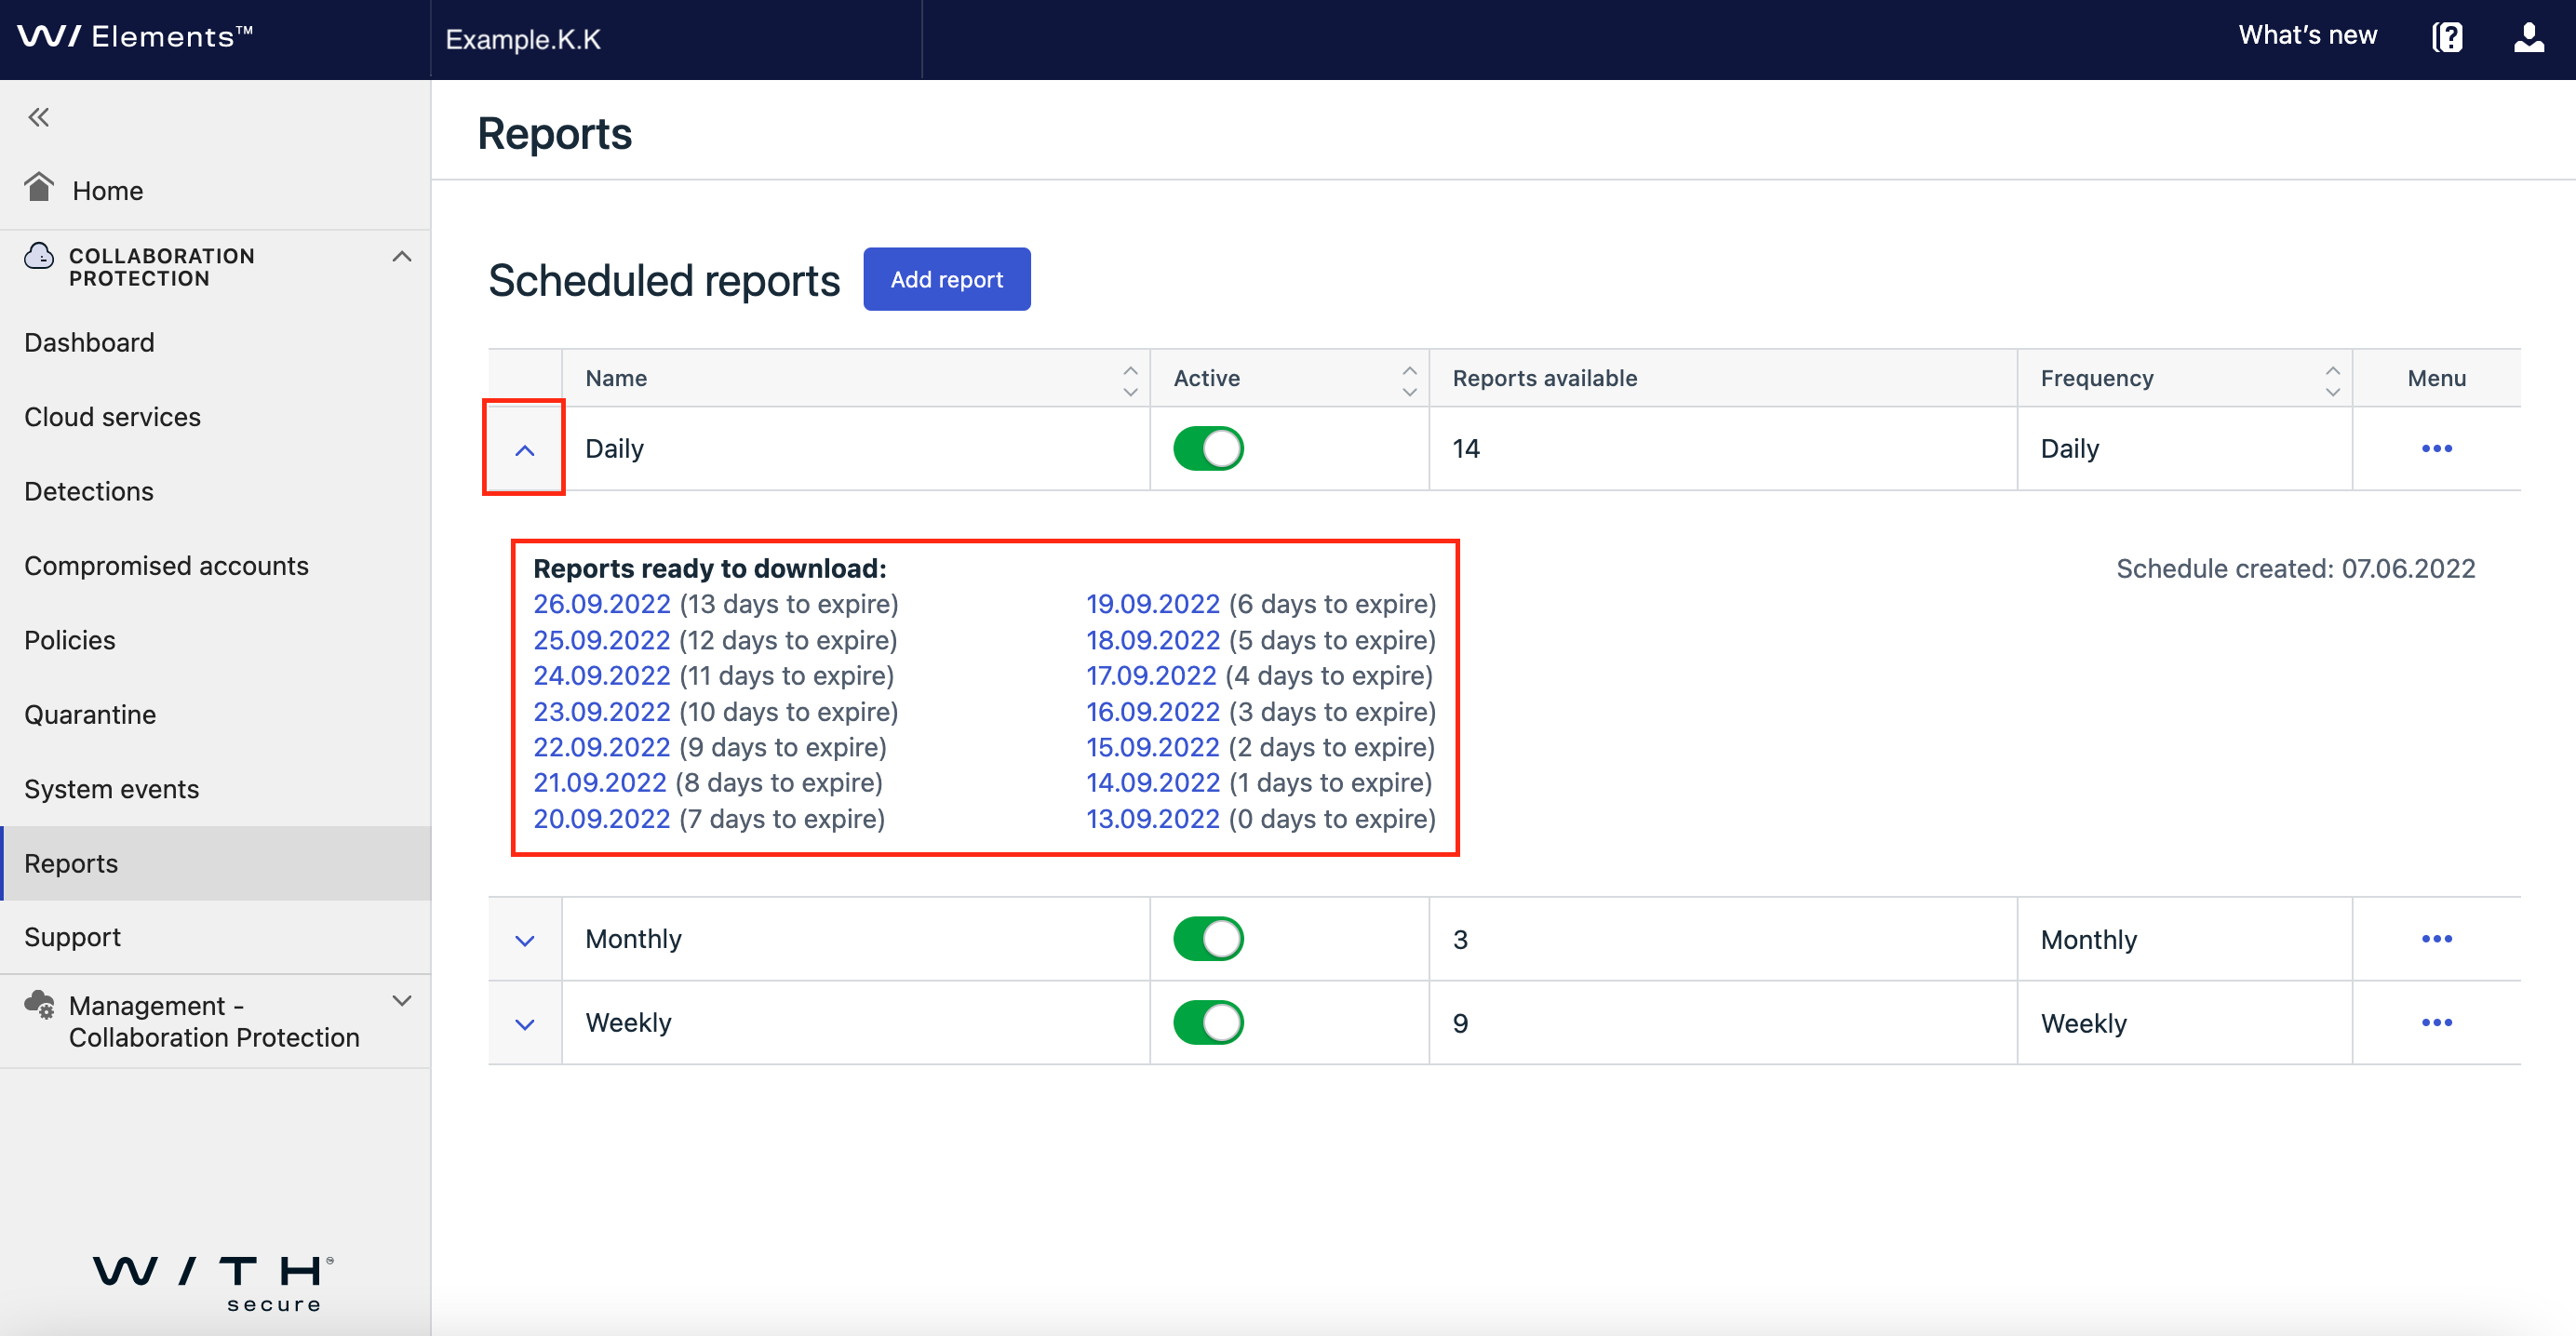Toggle the Daily report active switch

[x=1208, y=448]
